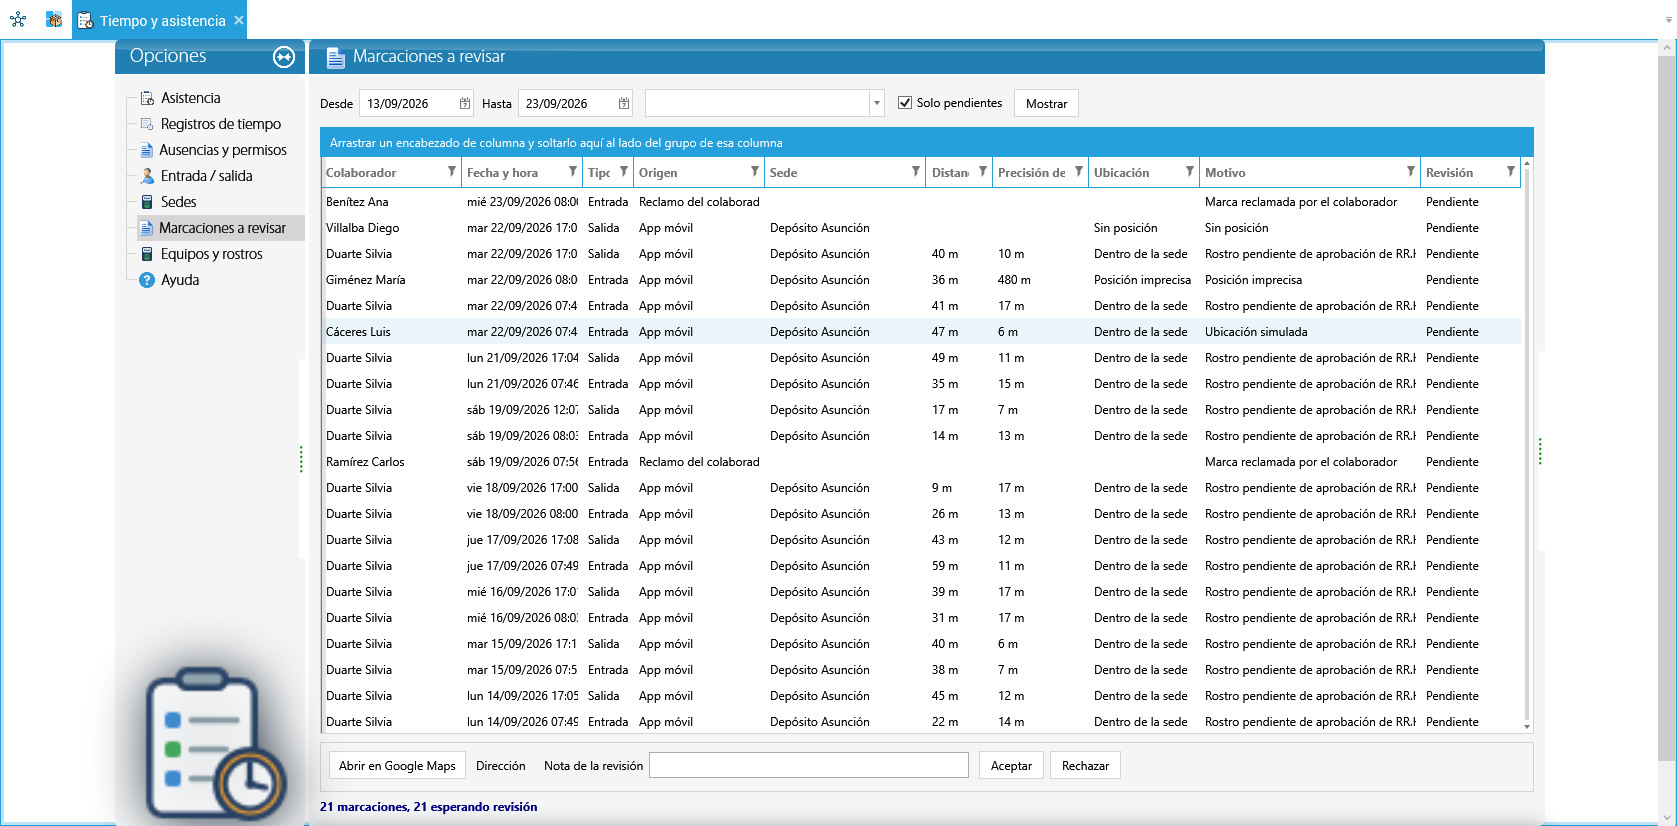
Task: Select the Cáceres Luis row
Action: tap(921, 332)
